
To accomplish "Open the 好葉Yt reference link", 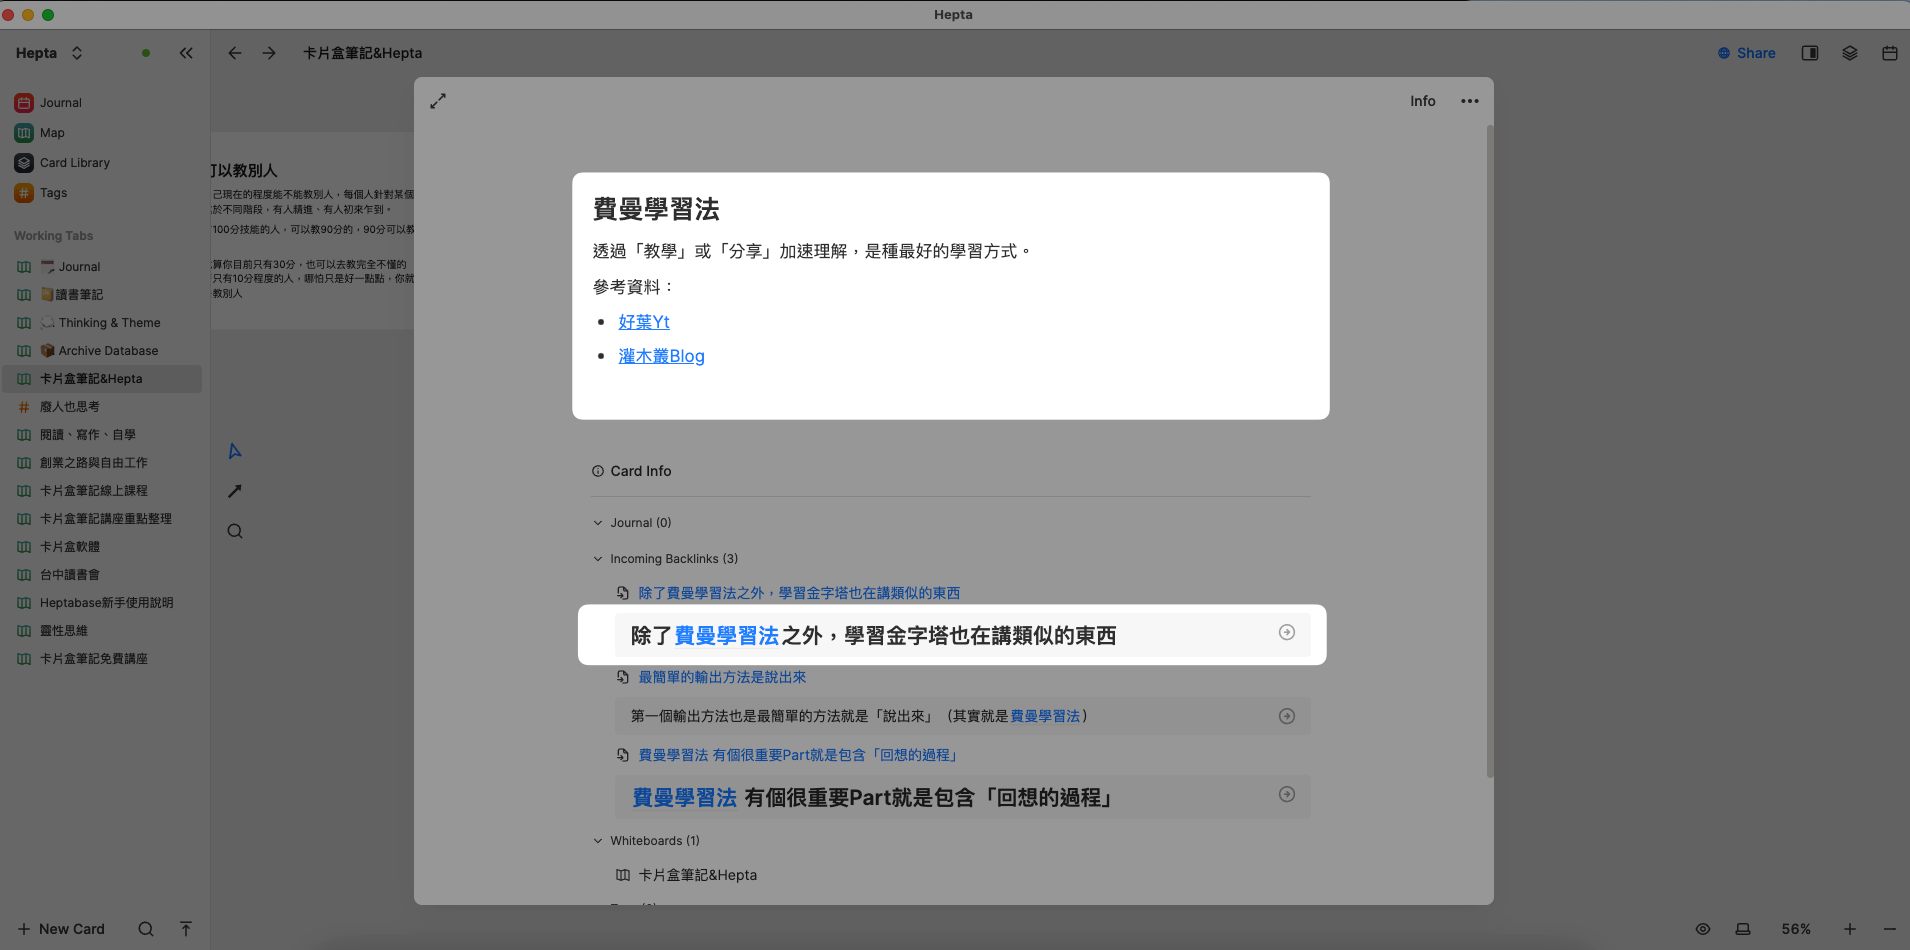I will (643, 321).
